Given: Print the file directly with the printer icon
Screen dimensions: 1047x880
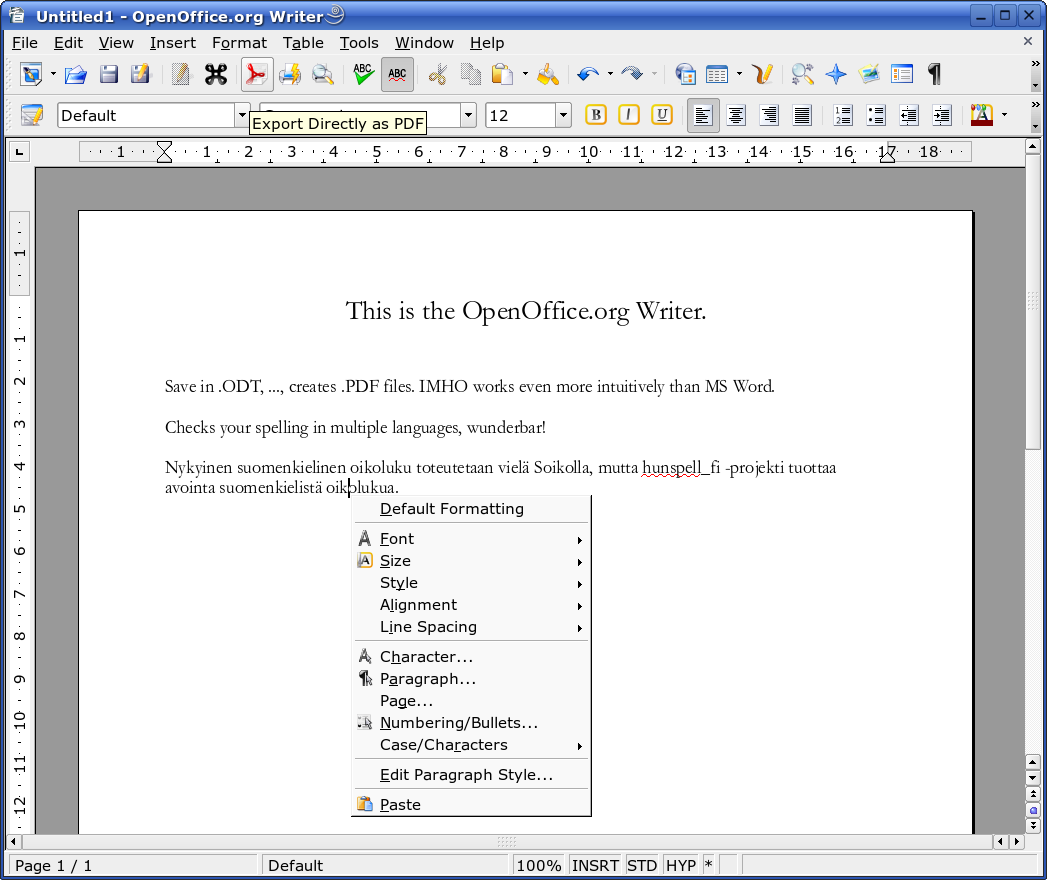Looking at the screenshot, I should [290, 74].
